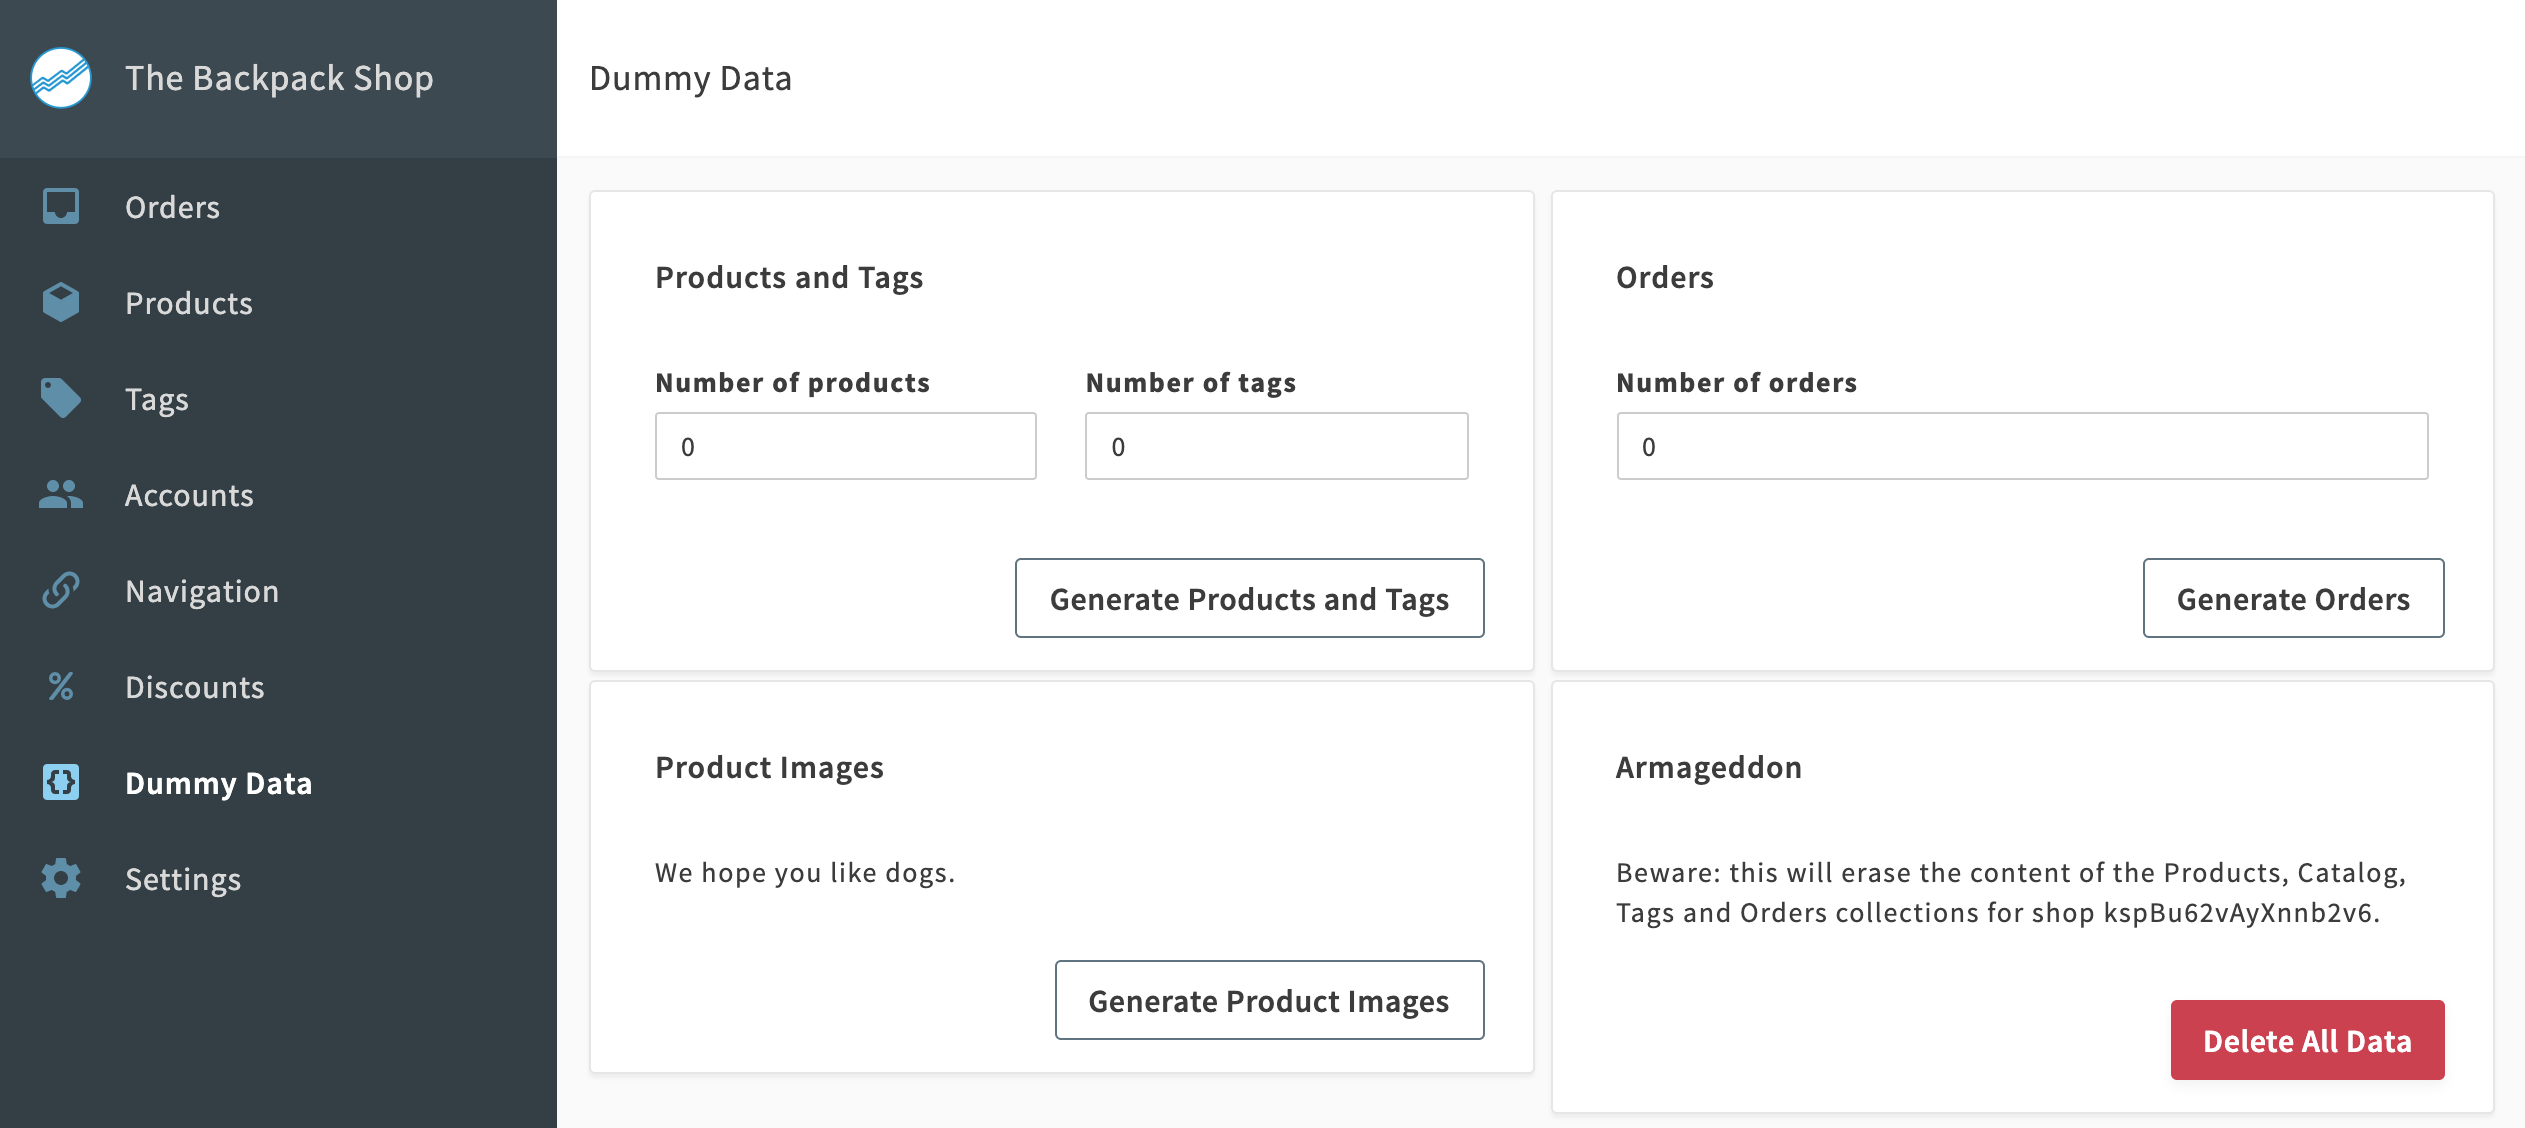Click the Accounts people icon
Screen dimensions: 2525x1128
coord(61,494)
